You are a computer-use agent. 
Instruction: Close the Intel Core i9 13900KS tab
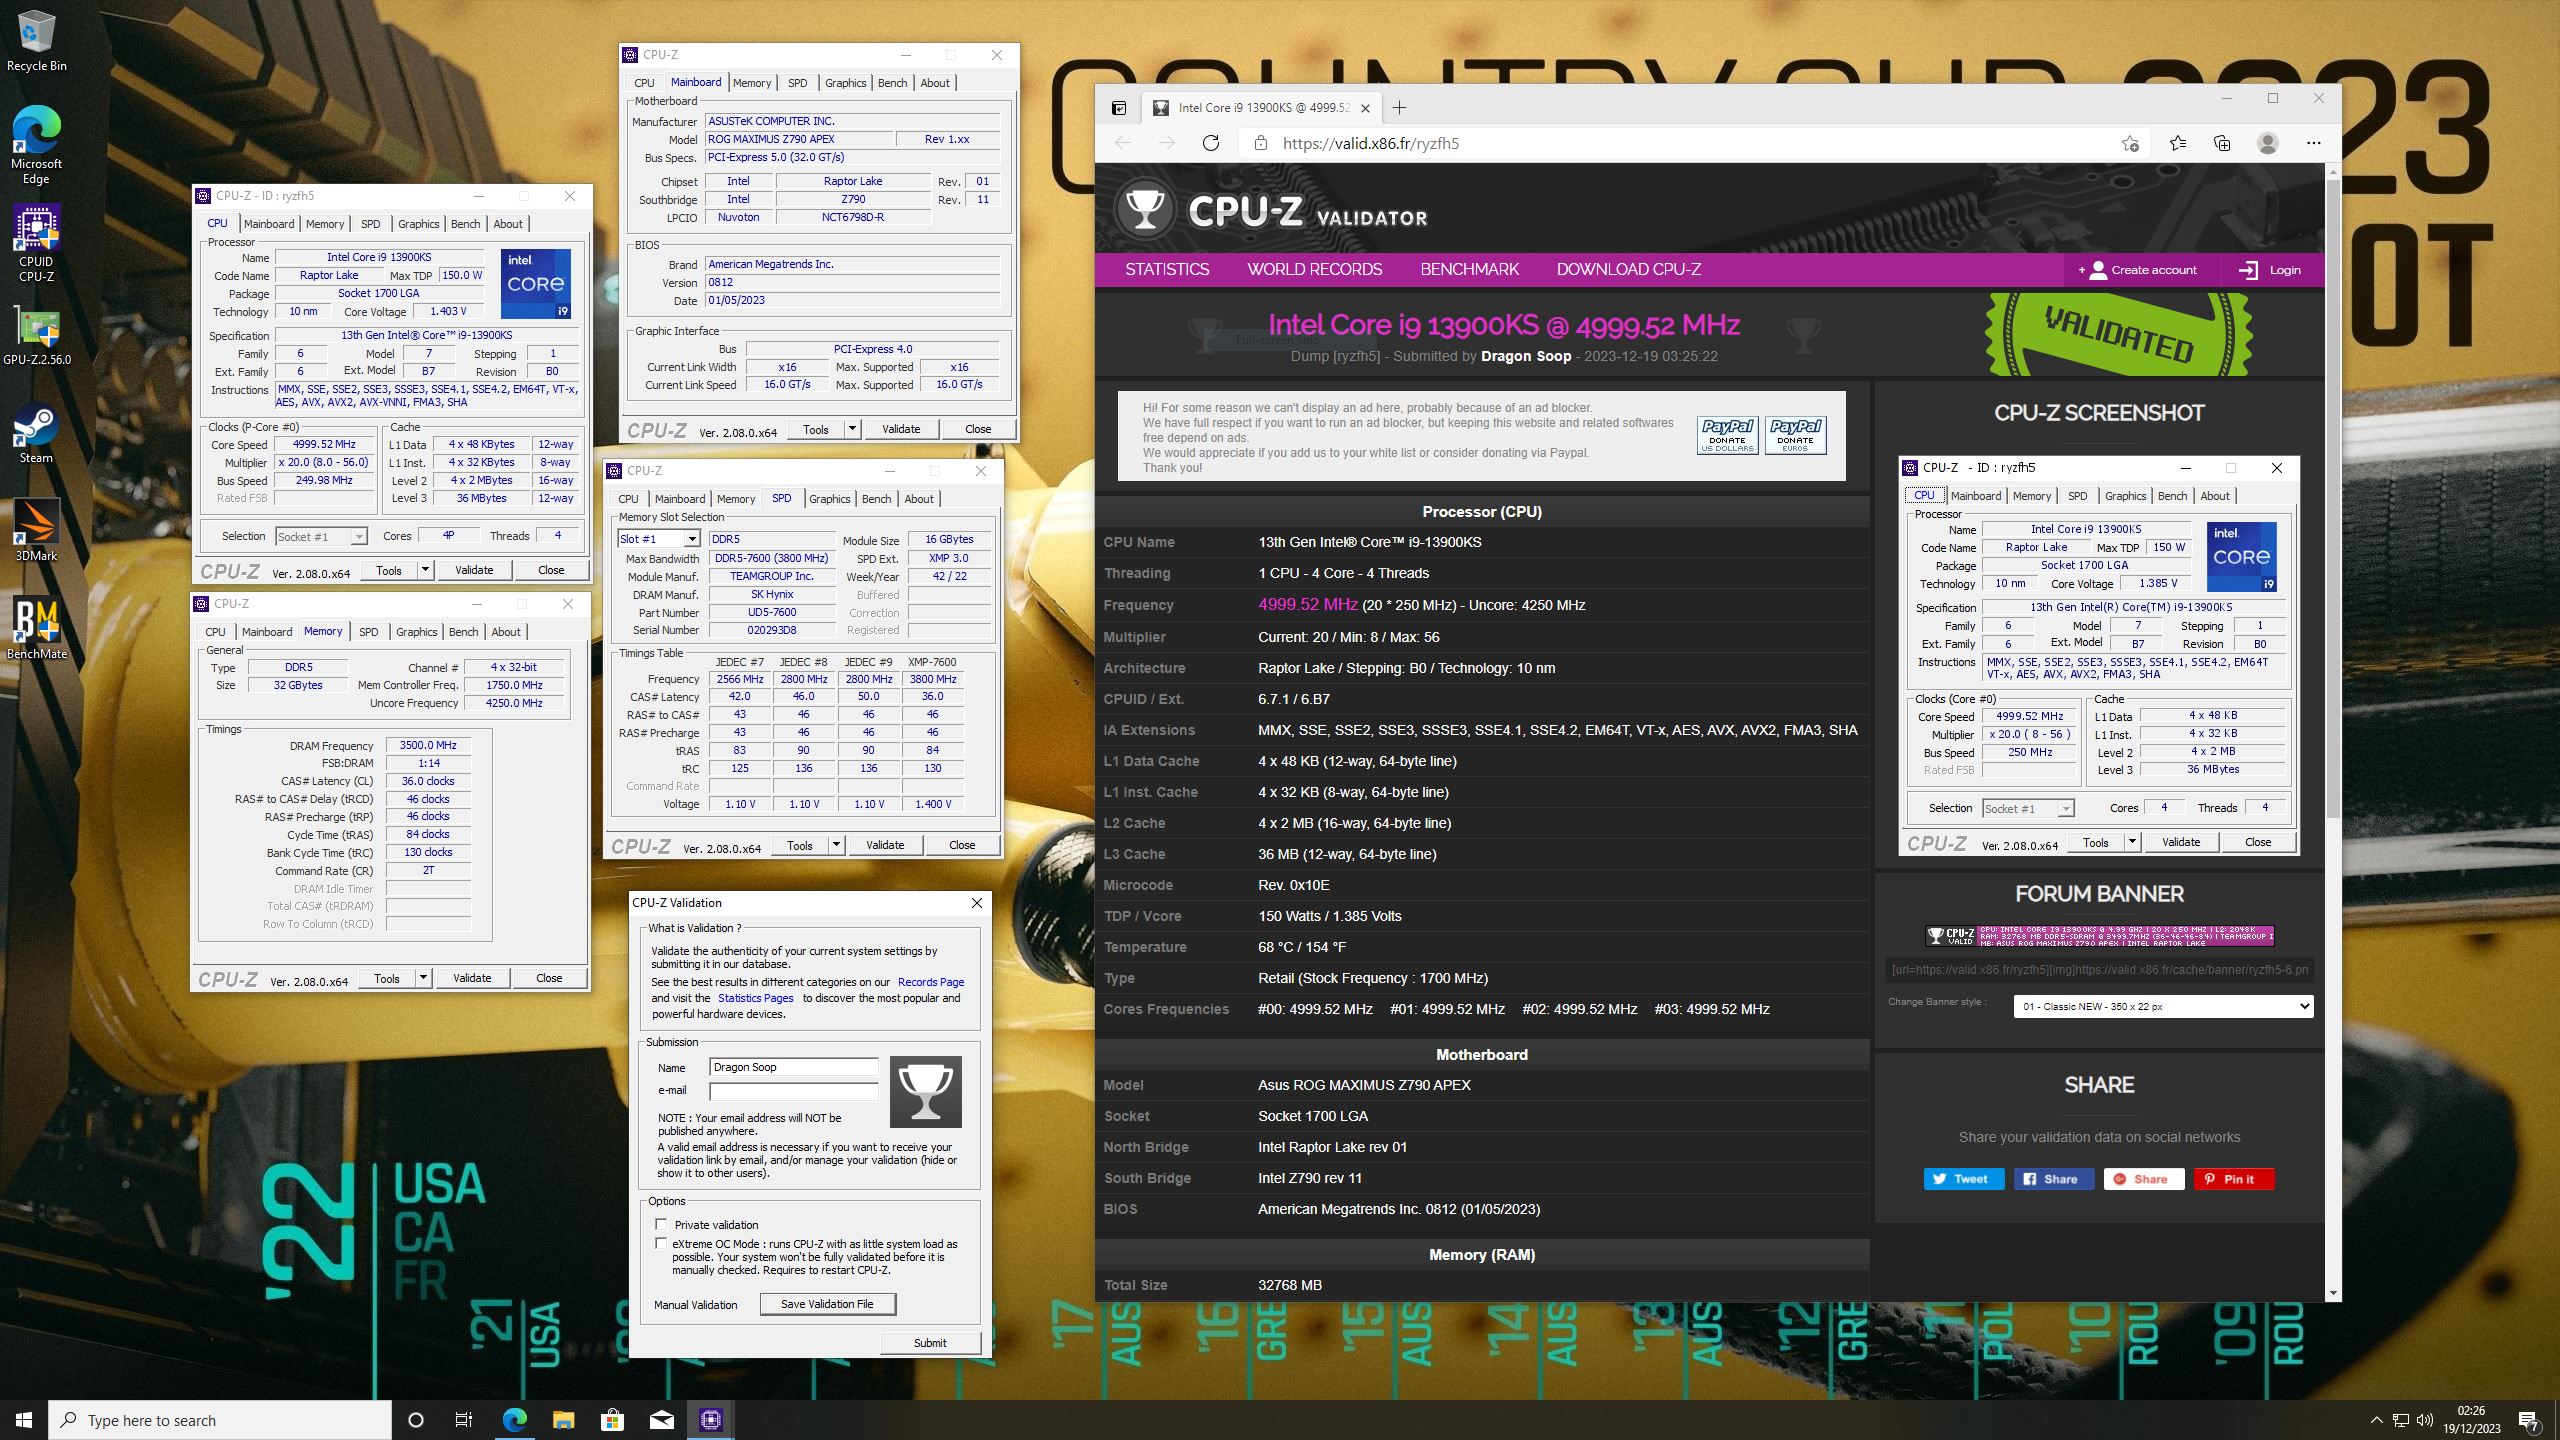1365,108
